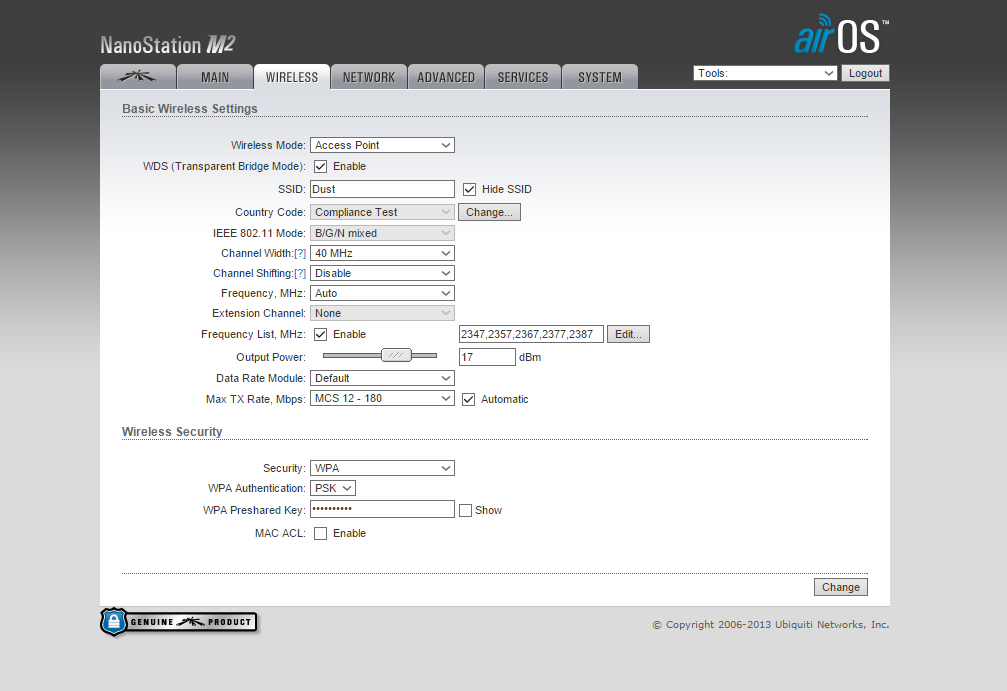Screen dimensions: 1007x691
Task: Enable the MAC ACL checkbox
Action: pyautogui.click(x=321, y=534)
